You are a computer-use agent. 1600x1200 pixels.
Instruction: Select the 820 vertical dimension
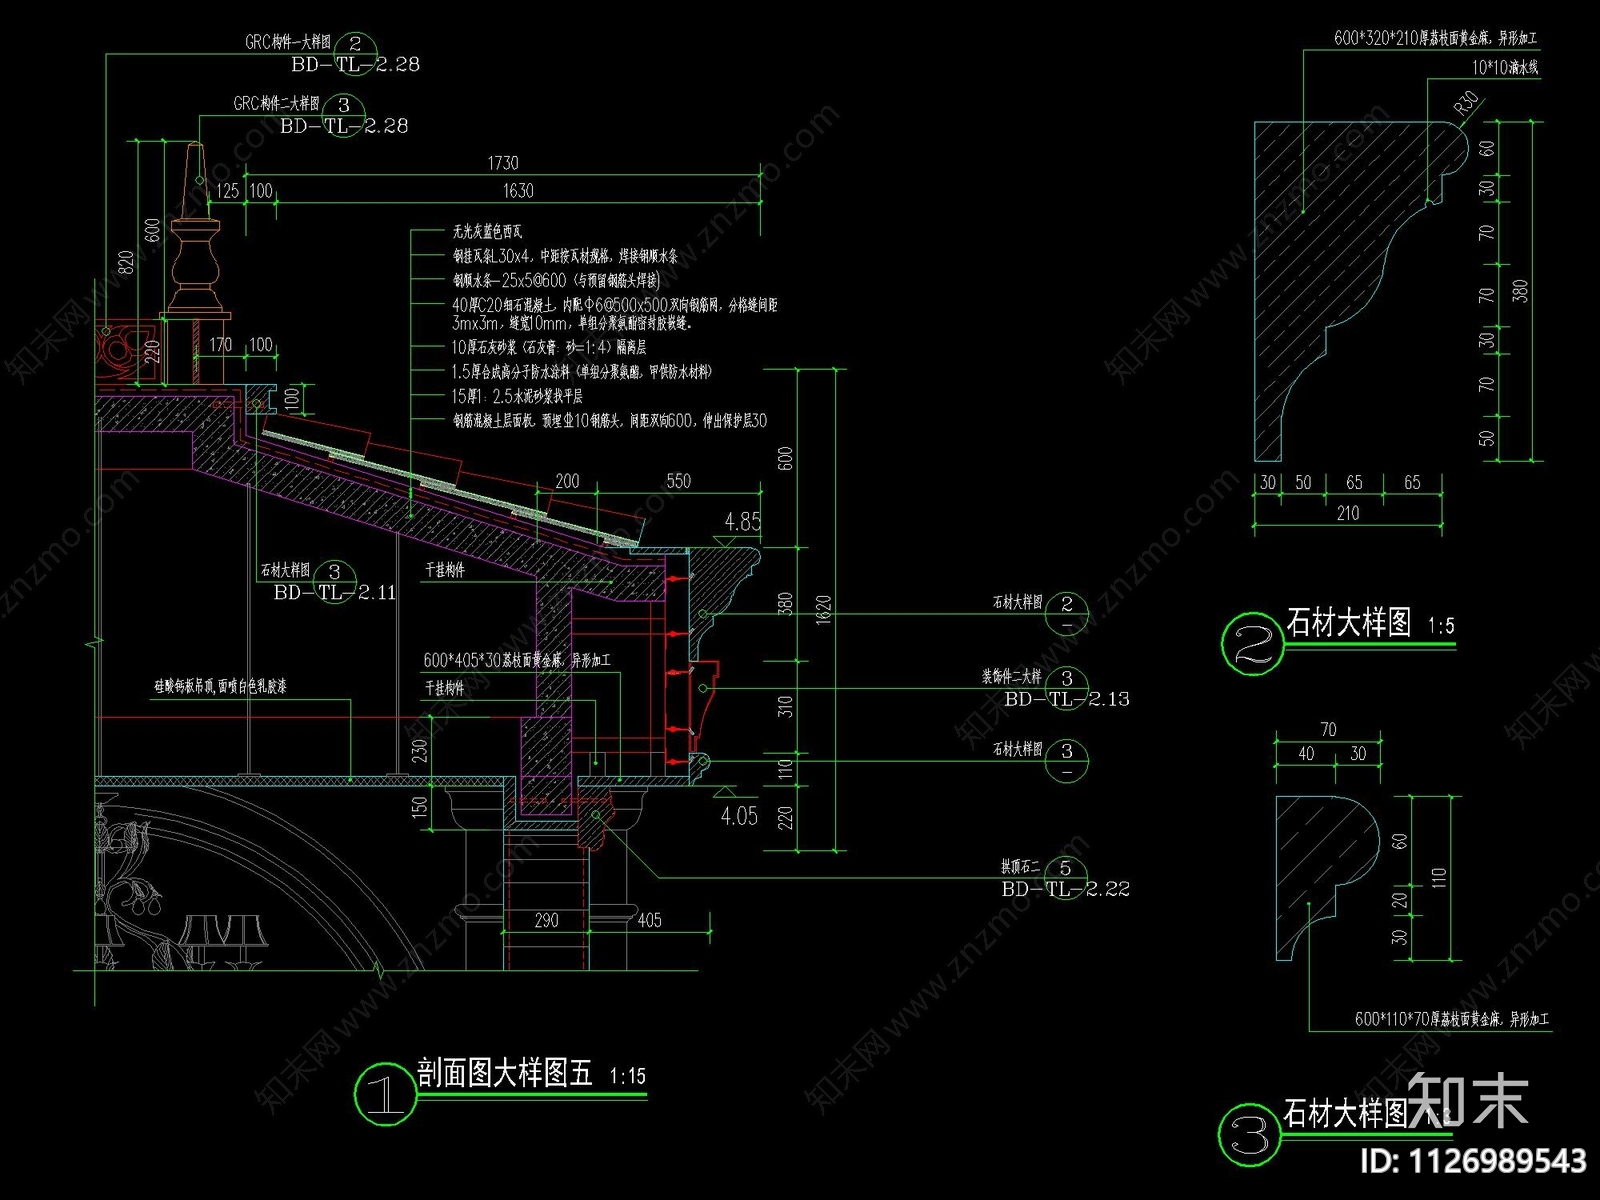tap(126, 262)
